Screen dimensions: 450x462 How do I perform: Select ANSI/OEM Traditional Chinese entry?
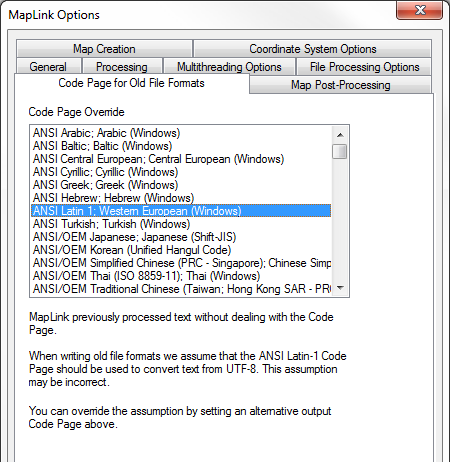(181, 289)
